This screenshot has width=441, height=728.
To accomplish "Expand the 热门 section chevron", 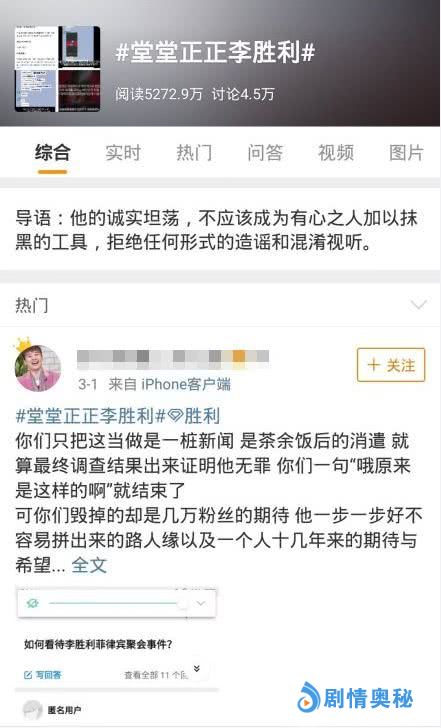I will [x=419, y=305].
